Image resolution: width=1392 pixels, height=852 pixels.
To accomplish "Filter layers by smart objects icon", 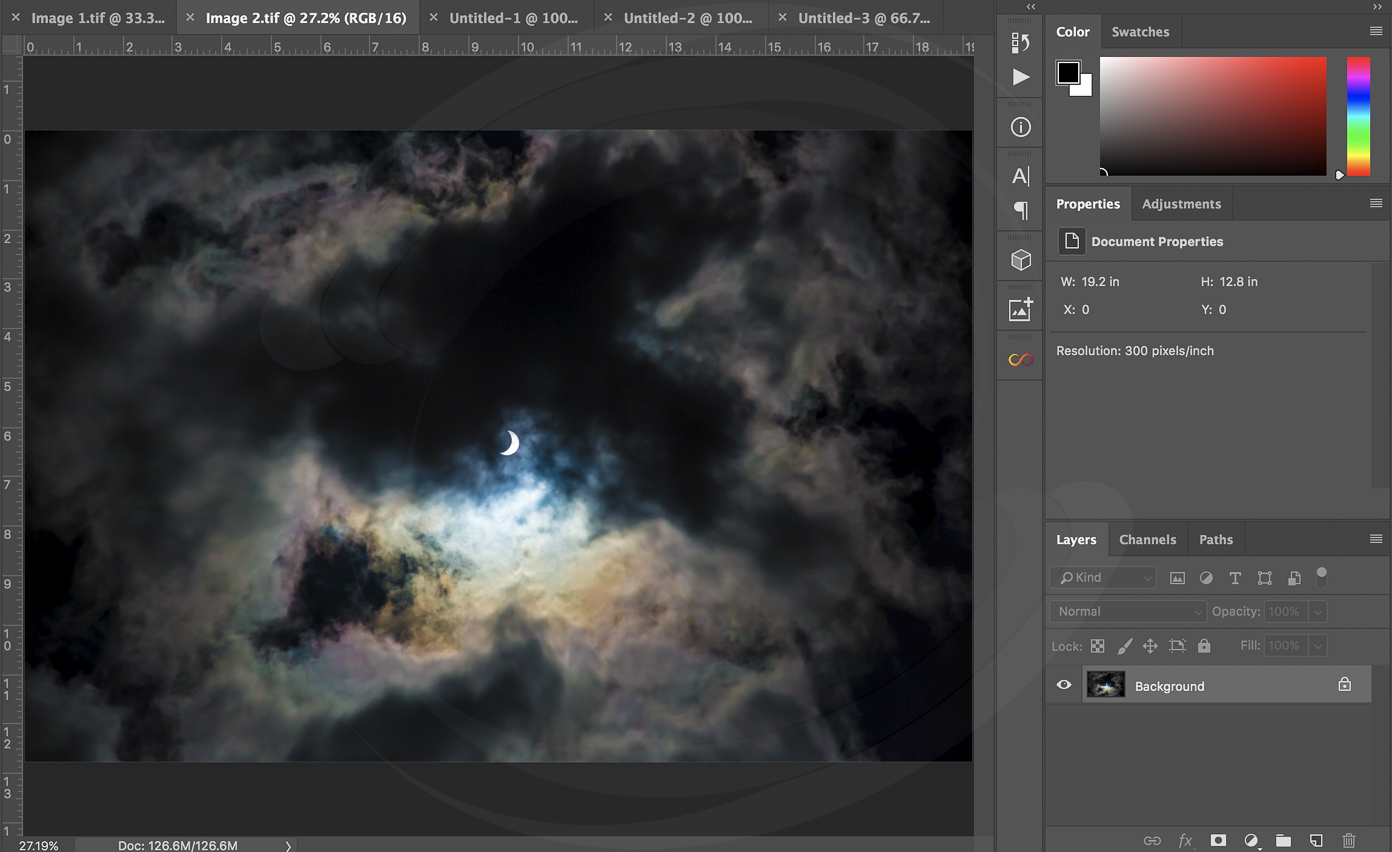I will (1294, 578).
